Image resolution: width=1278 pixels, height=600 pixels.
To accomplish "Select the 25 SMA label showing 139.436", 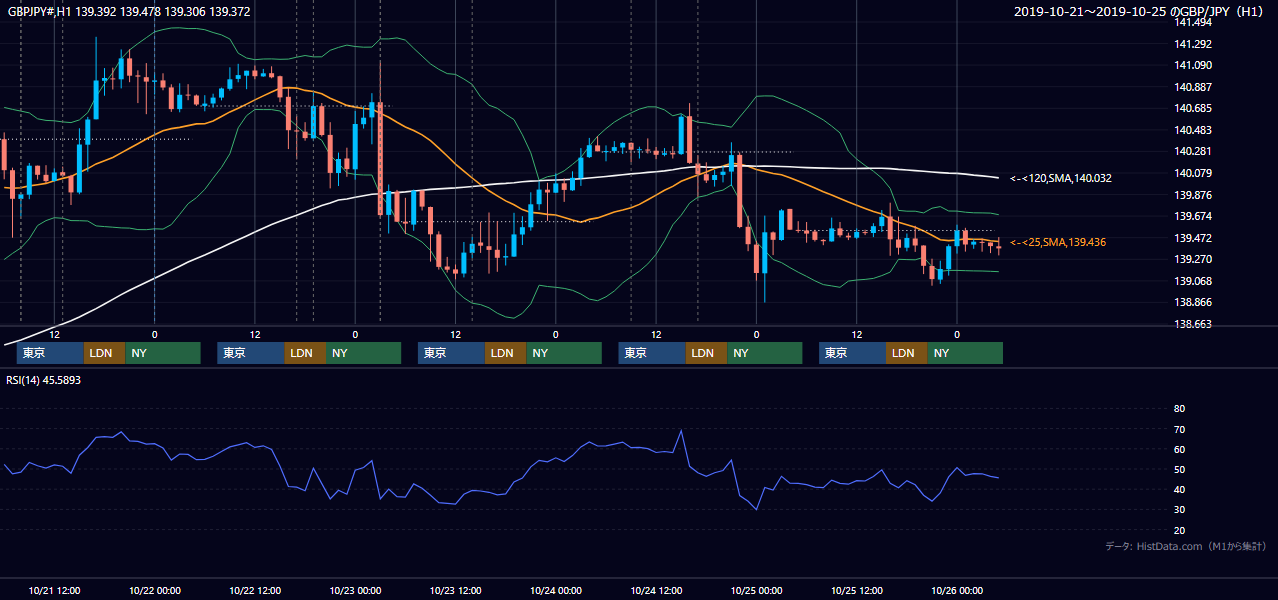I will [x=1058, y=242].
